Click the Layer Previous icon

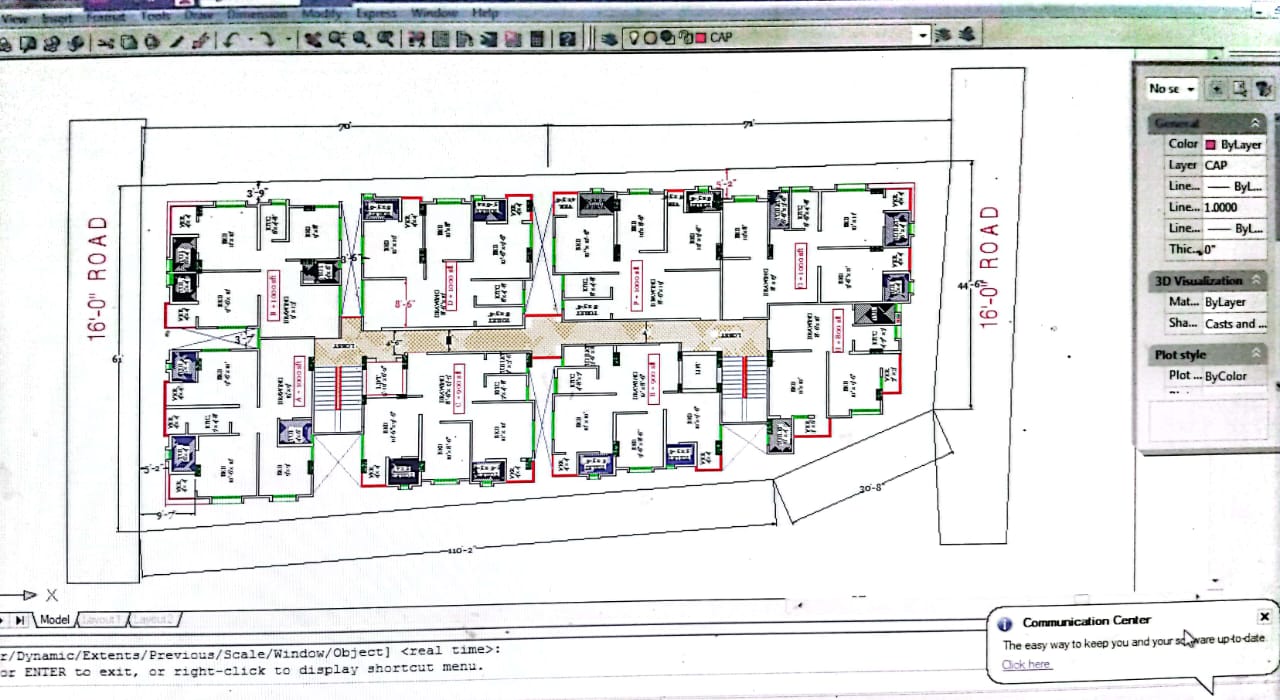click(x=942, y=35)
